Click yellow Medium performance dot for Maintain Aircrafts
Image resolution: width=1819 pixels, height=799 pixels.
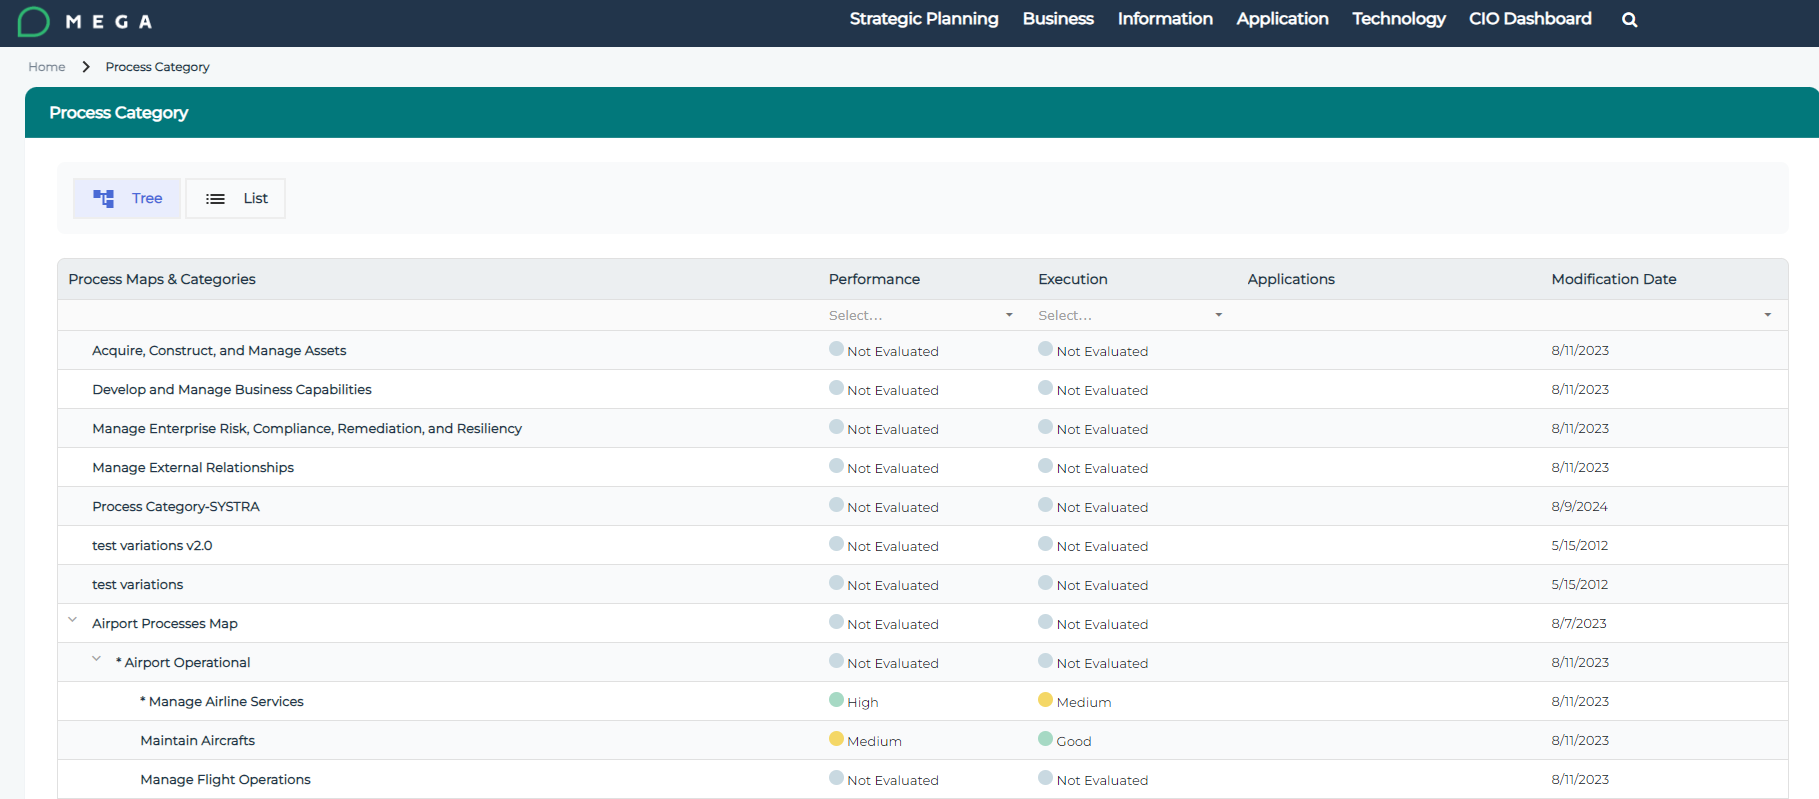[836, 739]
